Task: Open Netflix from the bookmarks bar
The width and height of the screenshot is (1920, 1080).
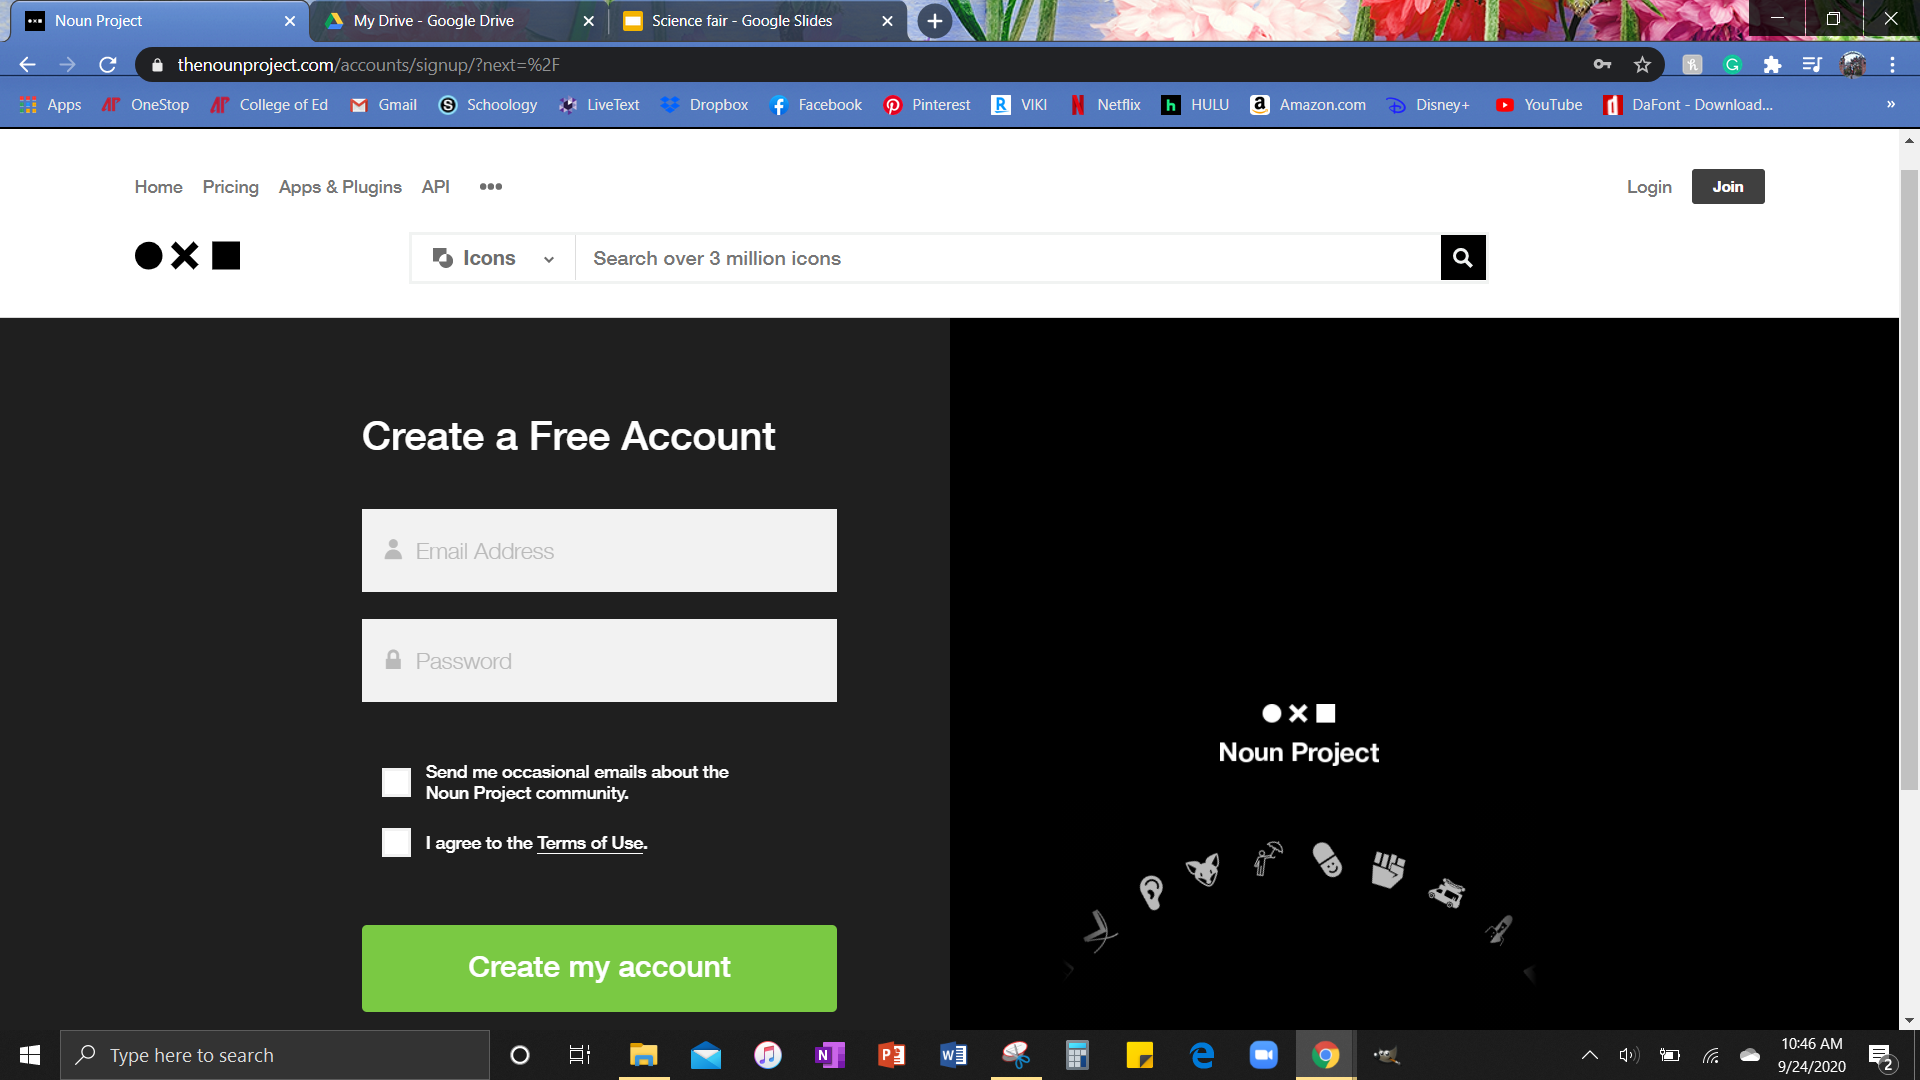Action: 1105,104
